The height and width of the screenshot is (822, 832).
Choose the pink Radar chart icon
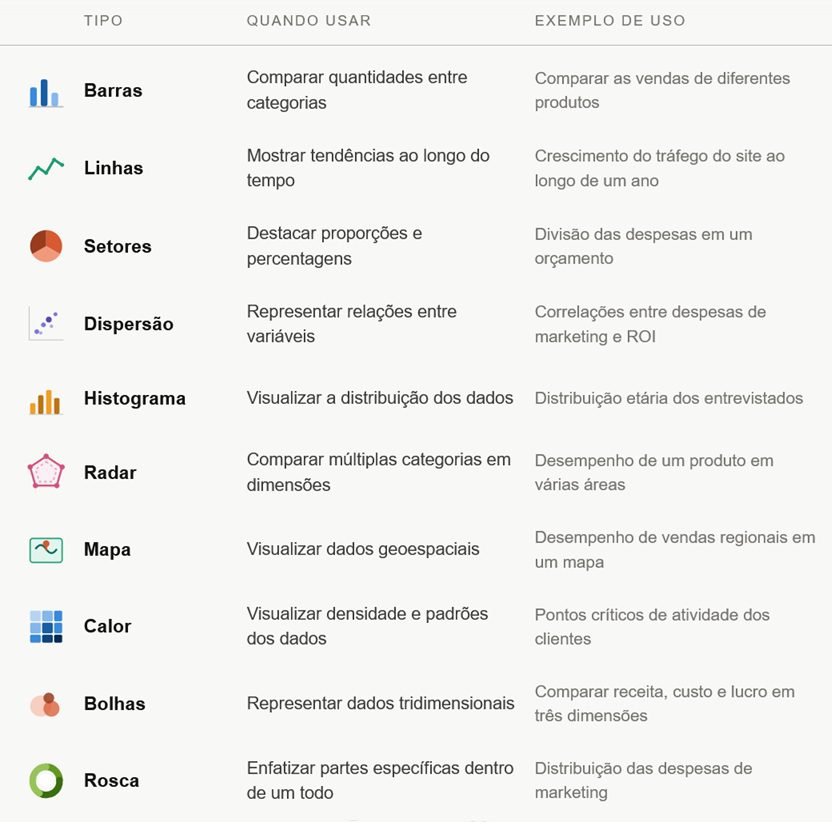(46, 472)
